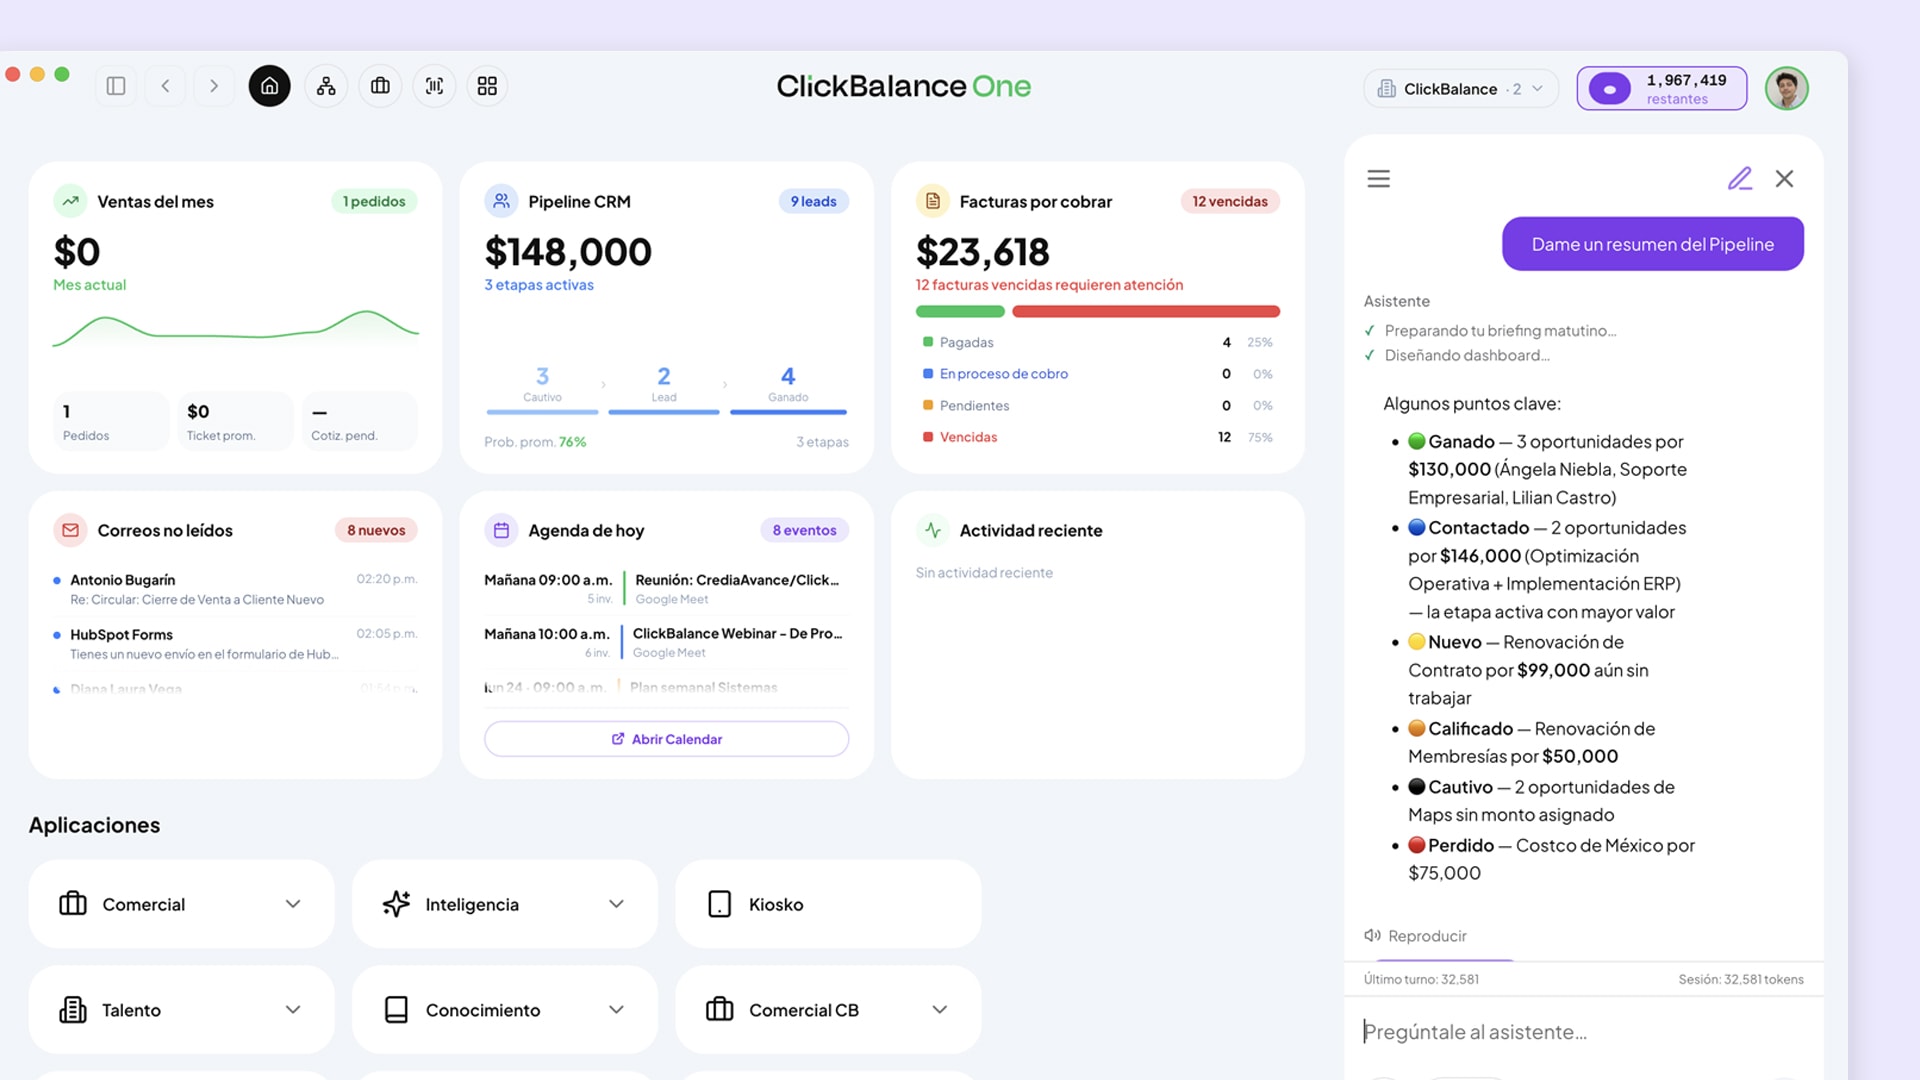Expand the Inteligencia applications group

(616, 904)
